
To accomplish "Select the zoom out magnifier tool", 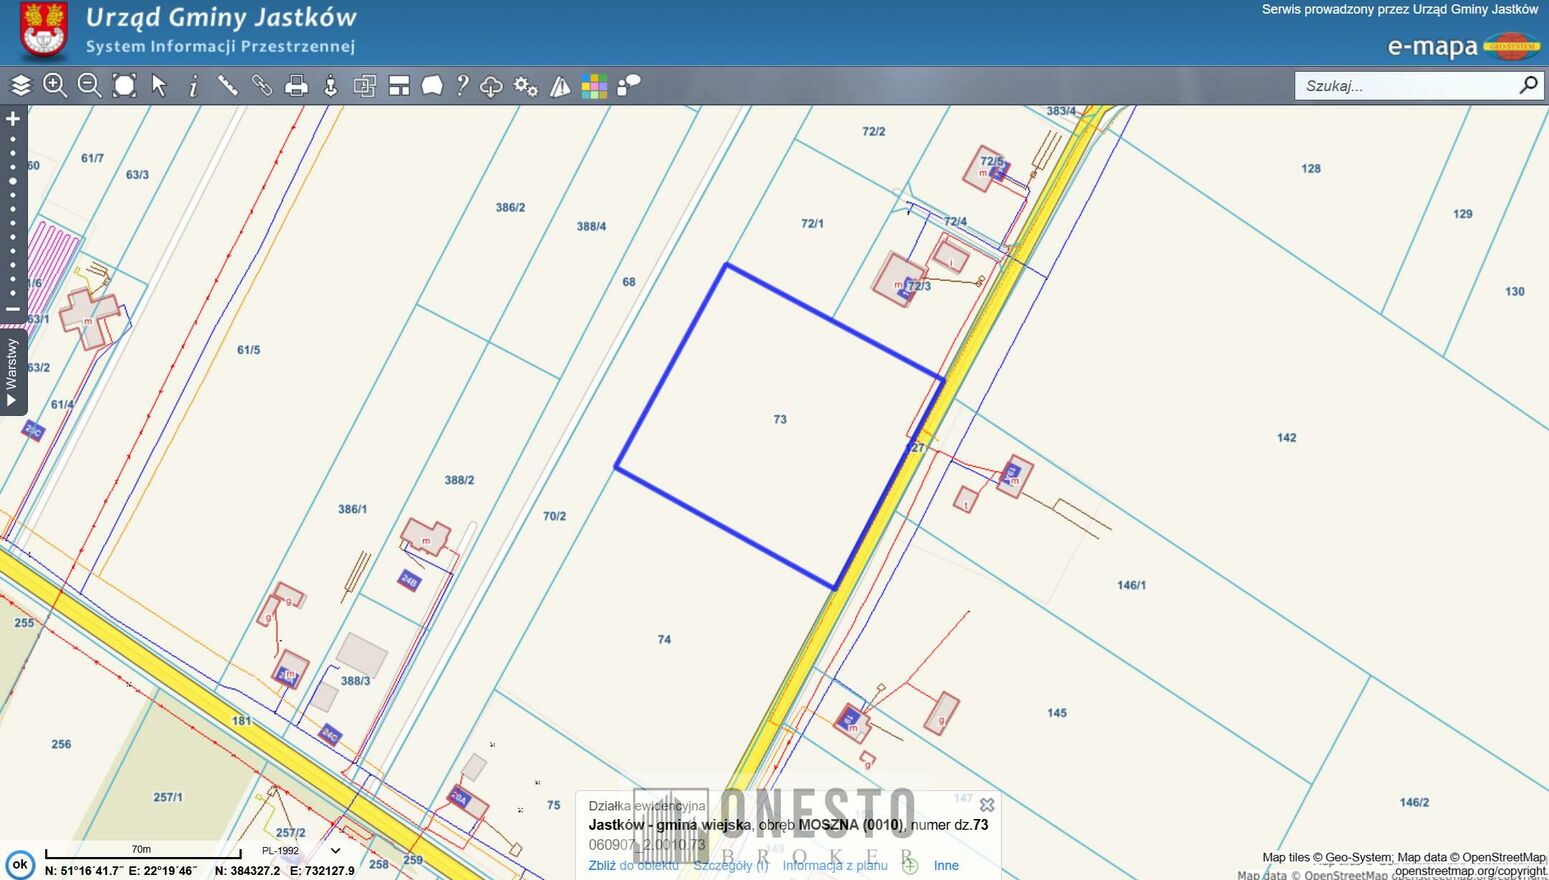I will point(89,86).
